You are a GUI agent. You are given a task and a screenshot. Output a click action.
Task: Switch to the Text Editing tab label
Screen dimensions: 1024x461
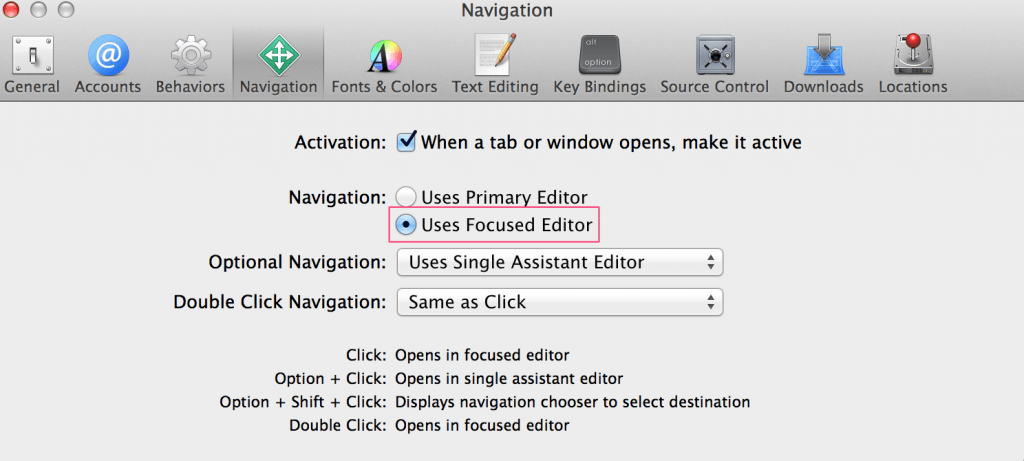[x=495, y=87]
